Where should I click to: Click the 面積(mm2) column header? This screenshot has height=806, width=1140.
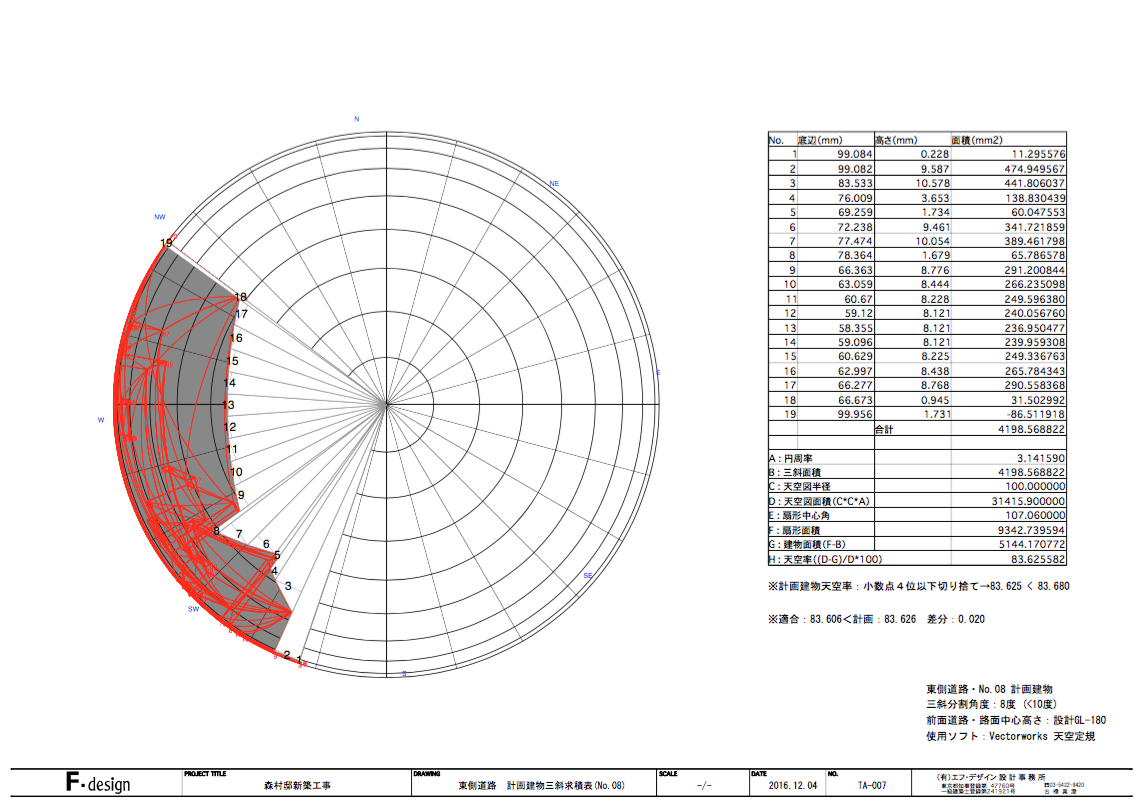(976, 140)
